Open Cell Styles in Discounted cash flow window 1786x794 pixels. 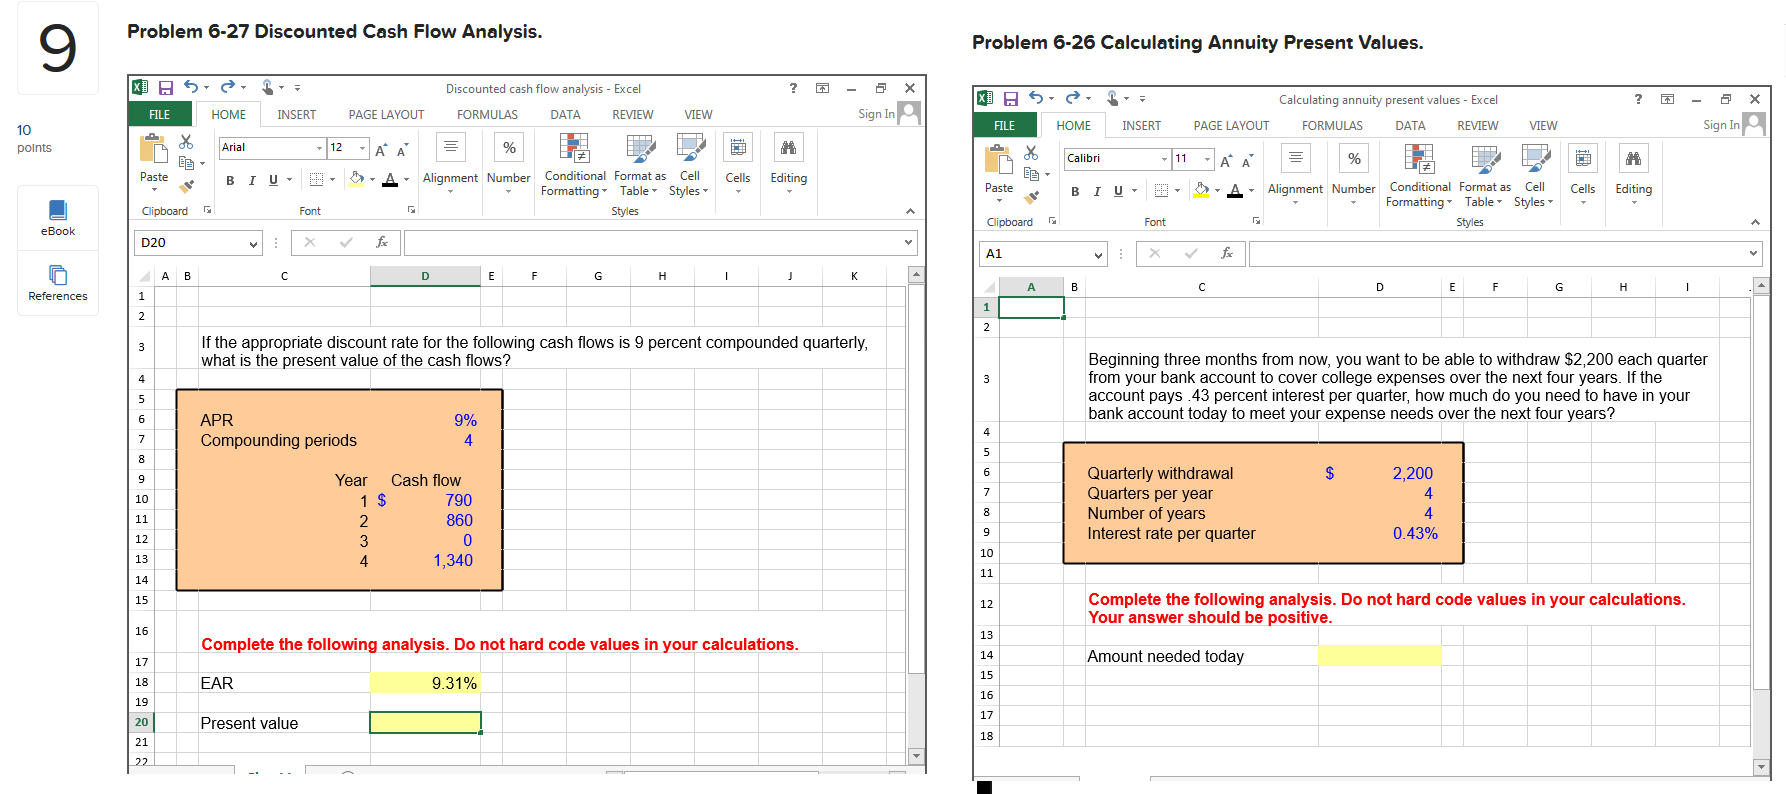(689, 165)
